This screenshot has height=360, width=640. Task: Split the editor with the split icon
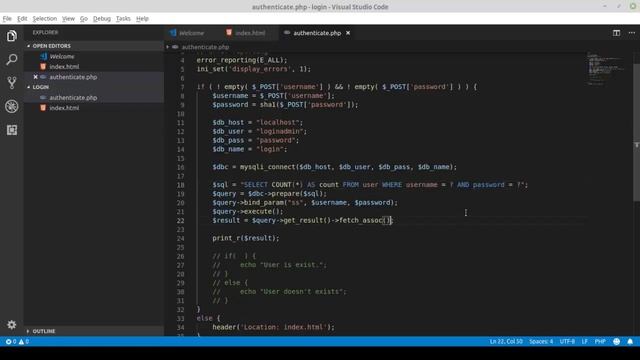click(616, 33)
